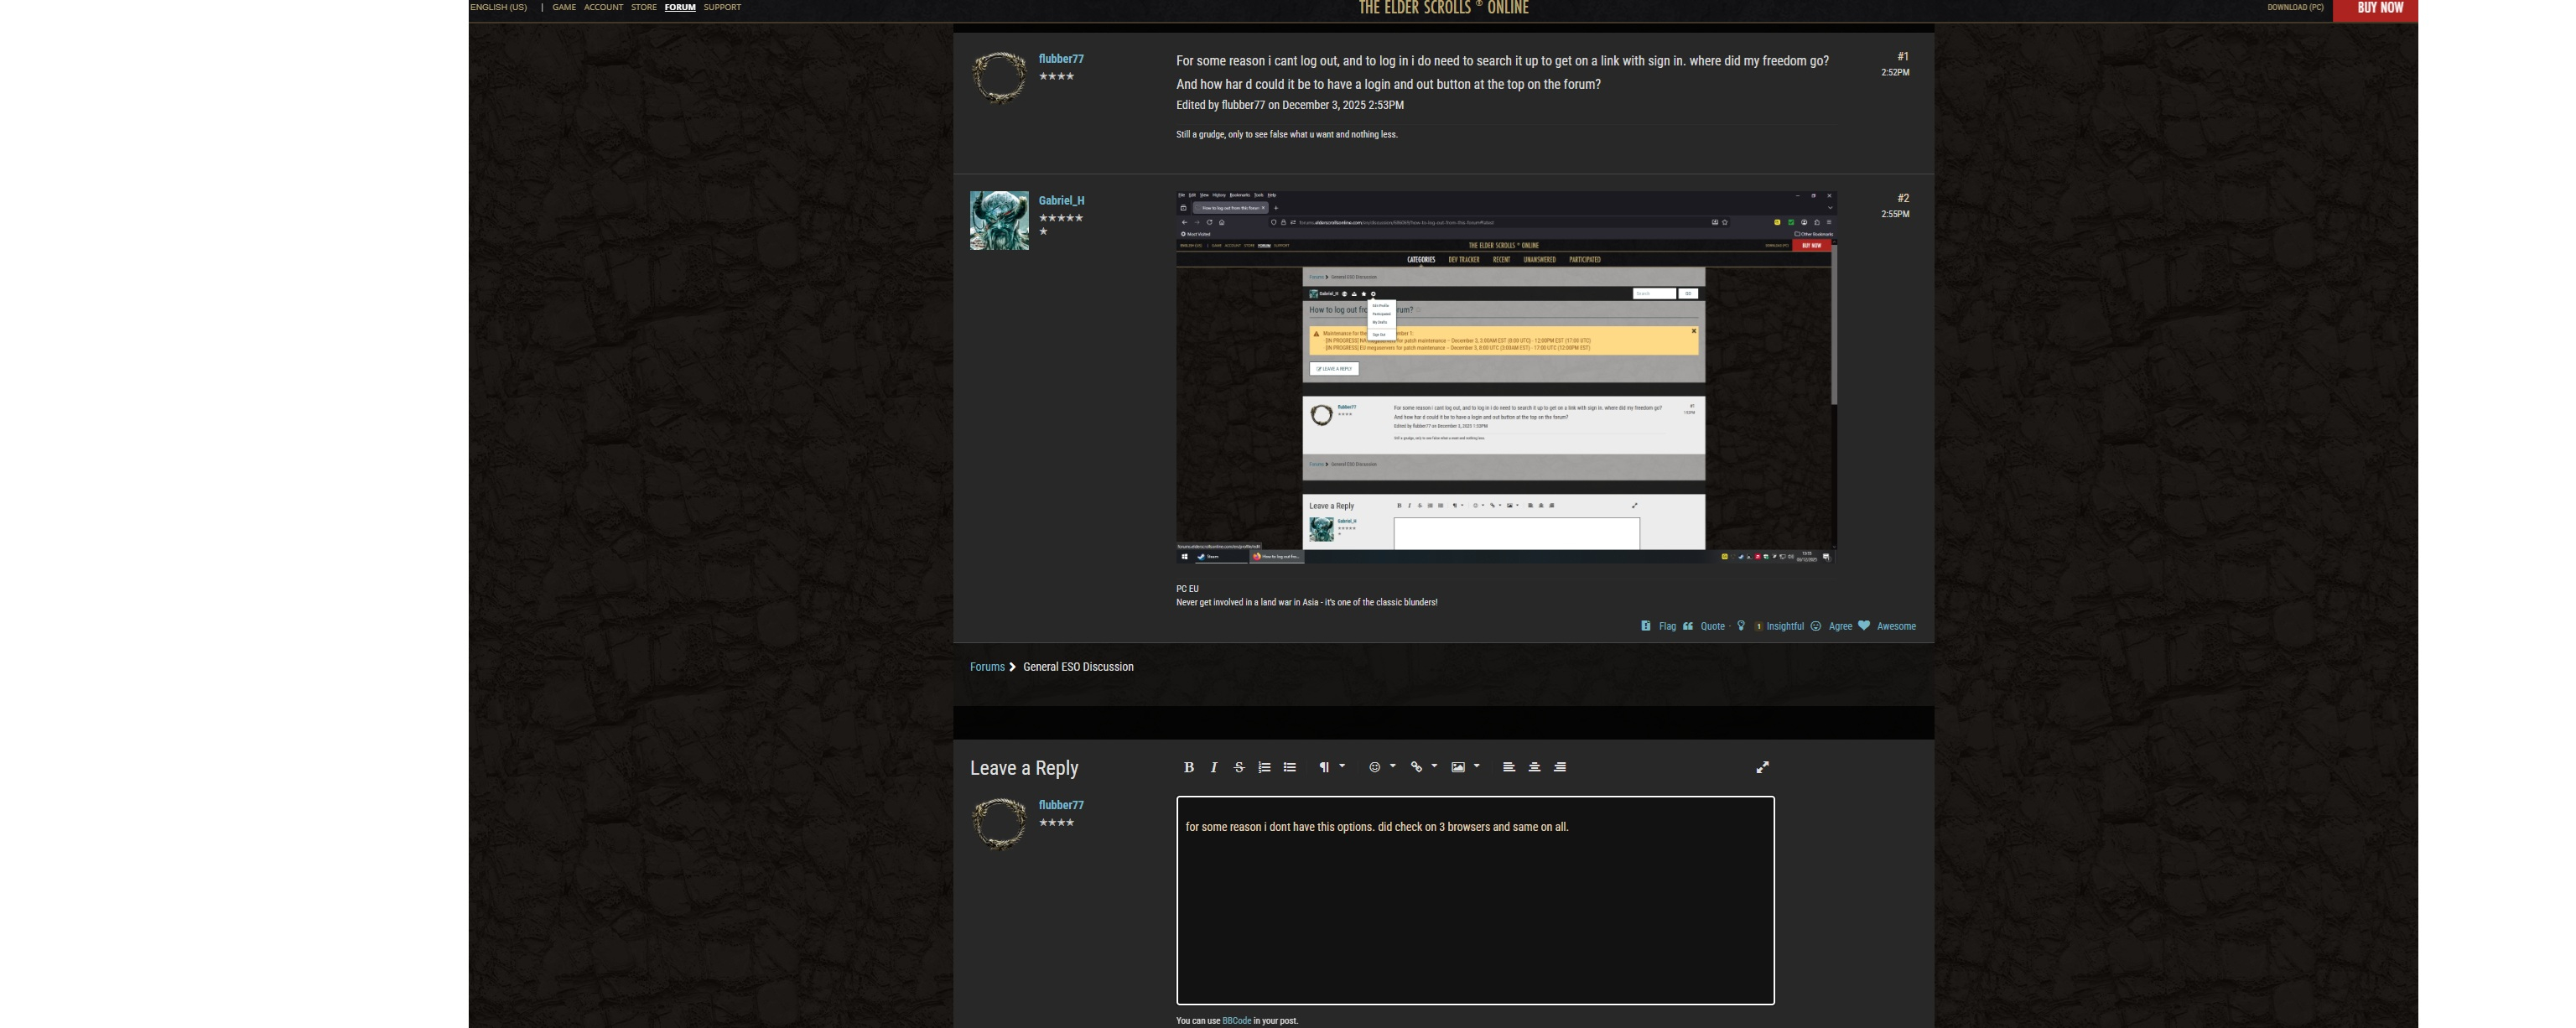The height and width of the screenshot is (1028, 2576).
Task: Open the paragraph format dropdown
Action: pos(1330,767)
